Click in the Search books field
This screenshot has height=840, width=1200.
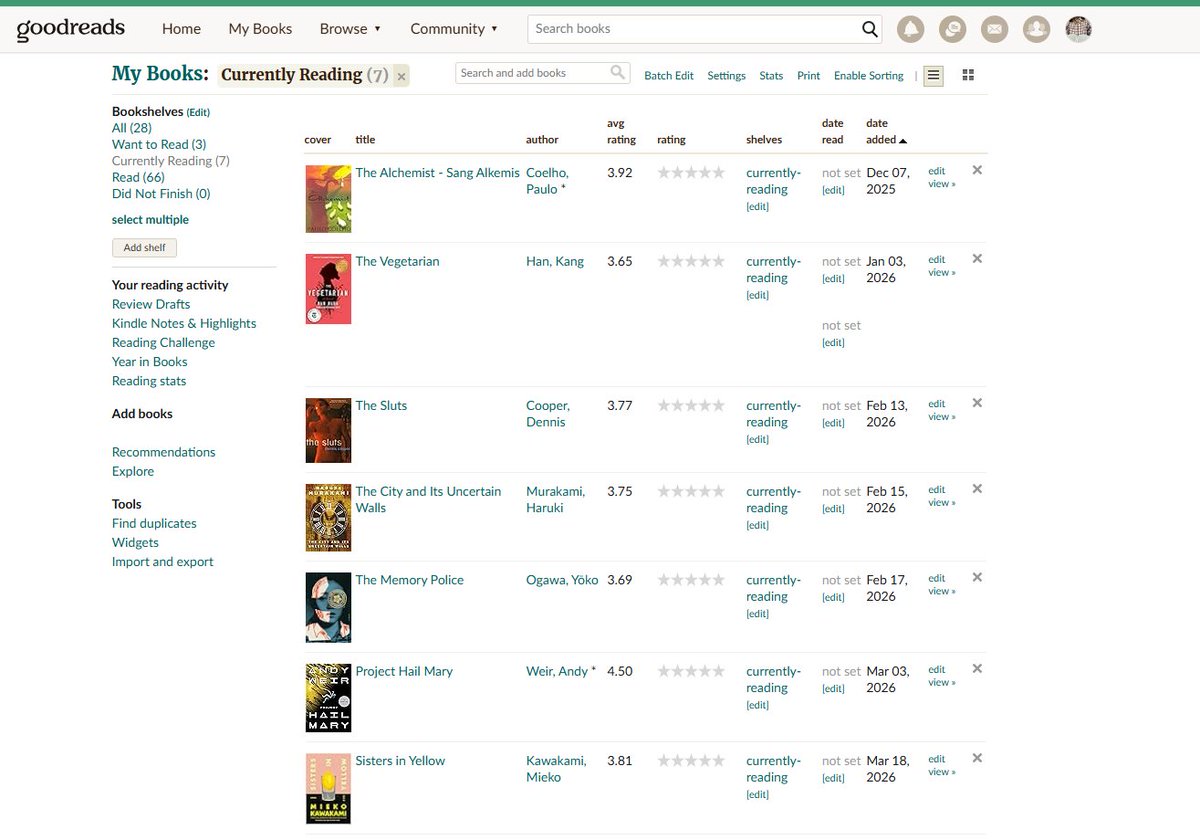pyautogui.click(x=695, y=29)
